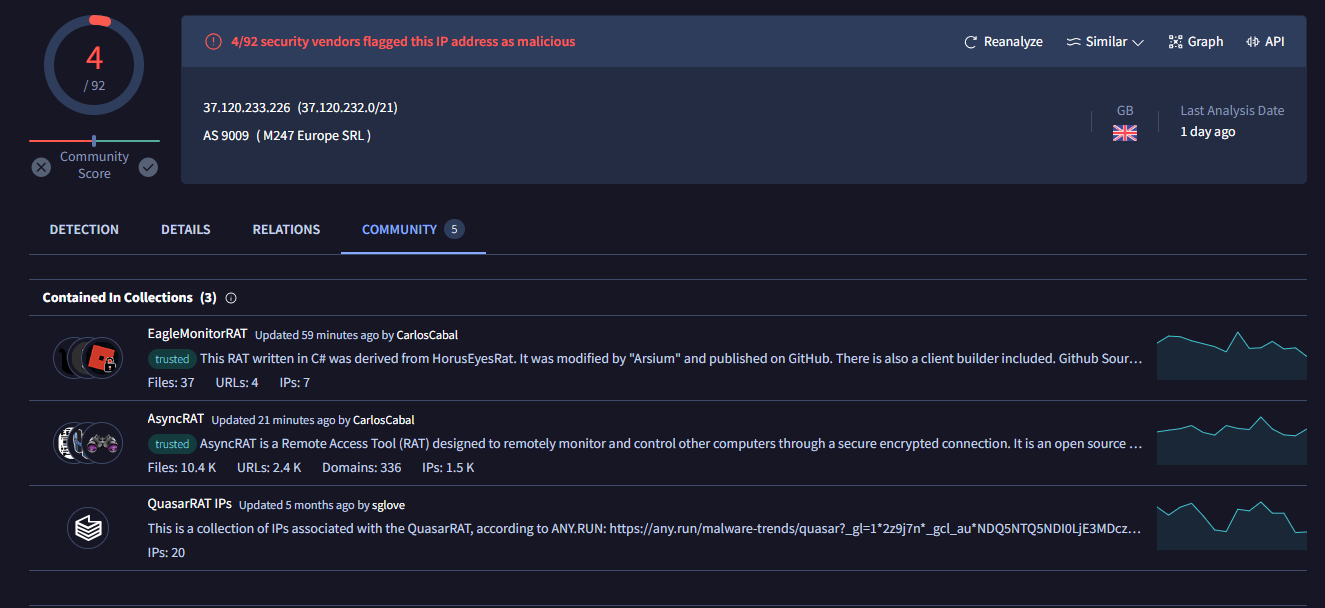Click the QuasarRAT IPs stack icon
This screenshot has height=608, width=1325.
pyautogui.click(x=88, y=528)
